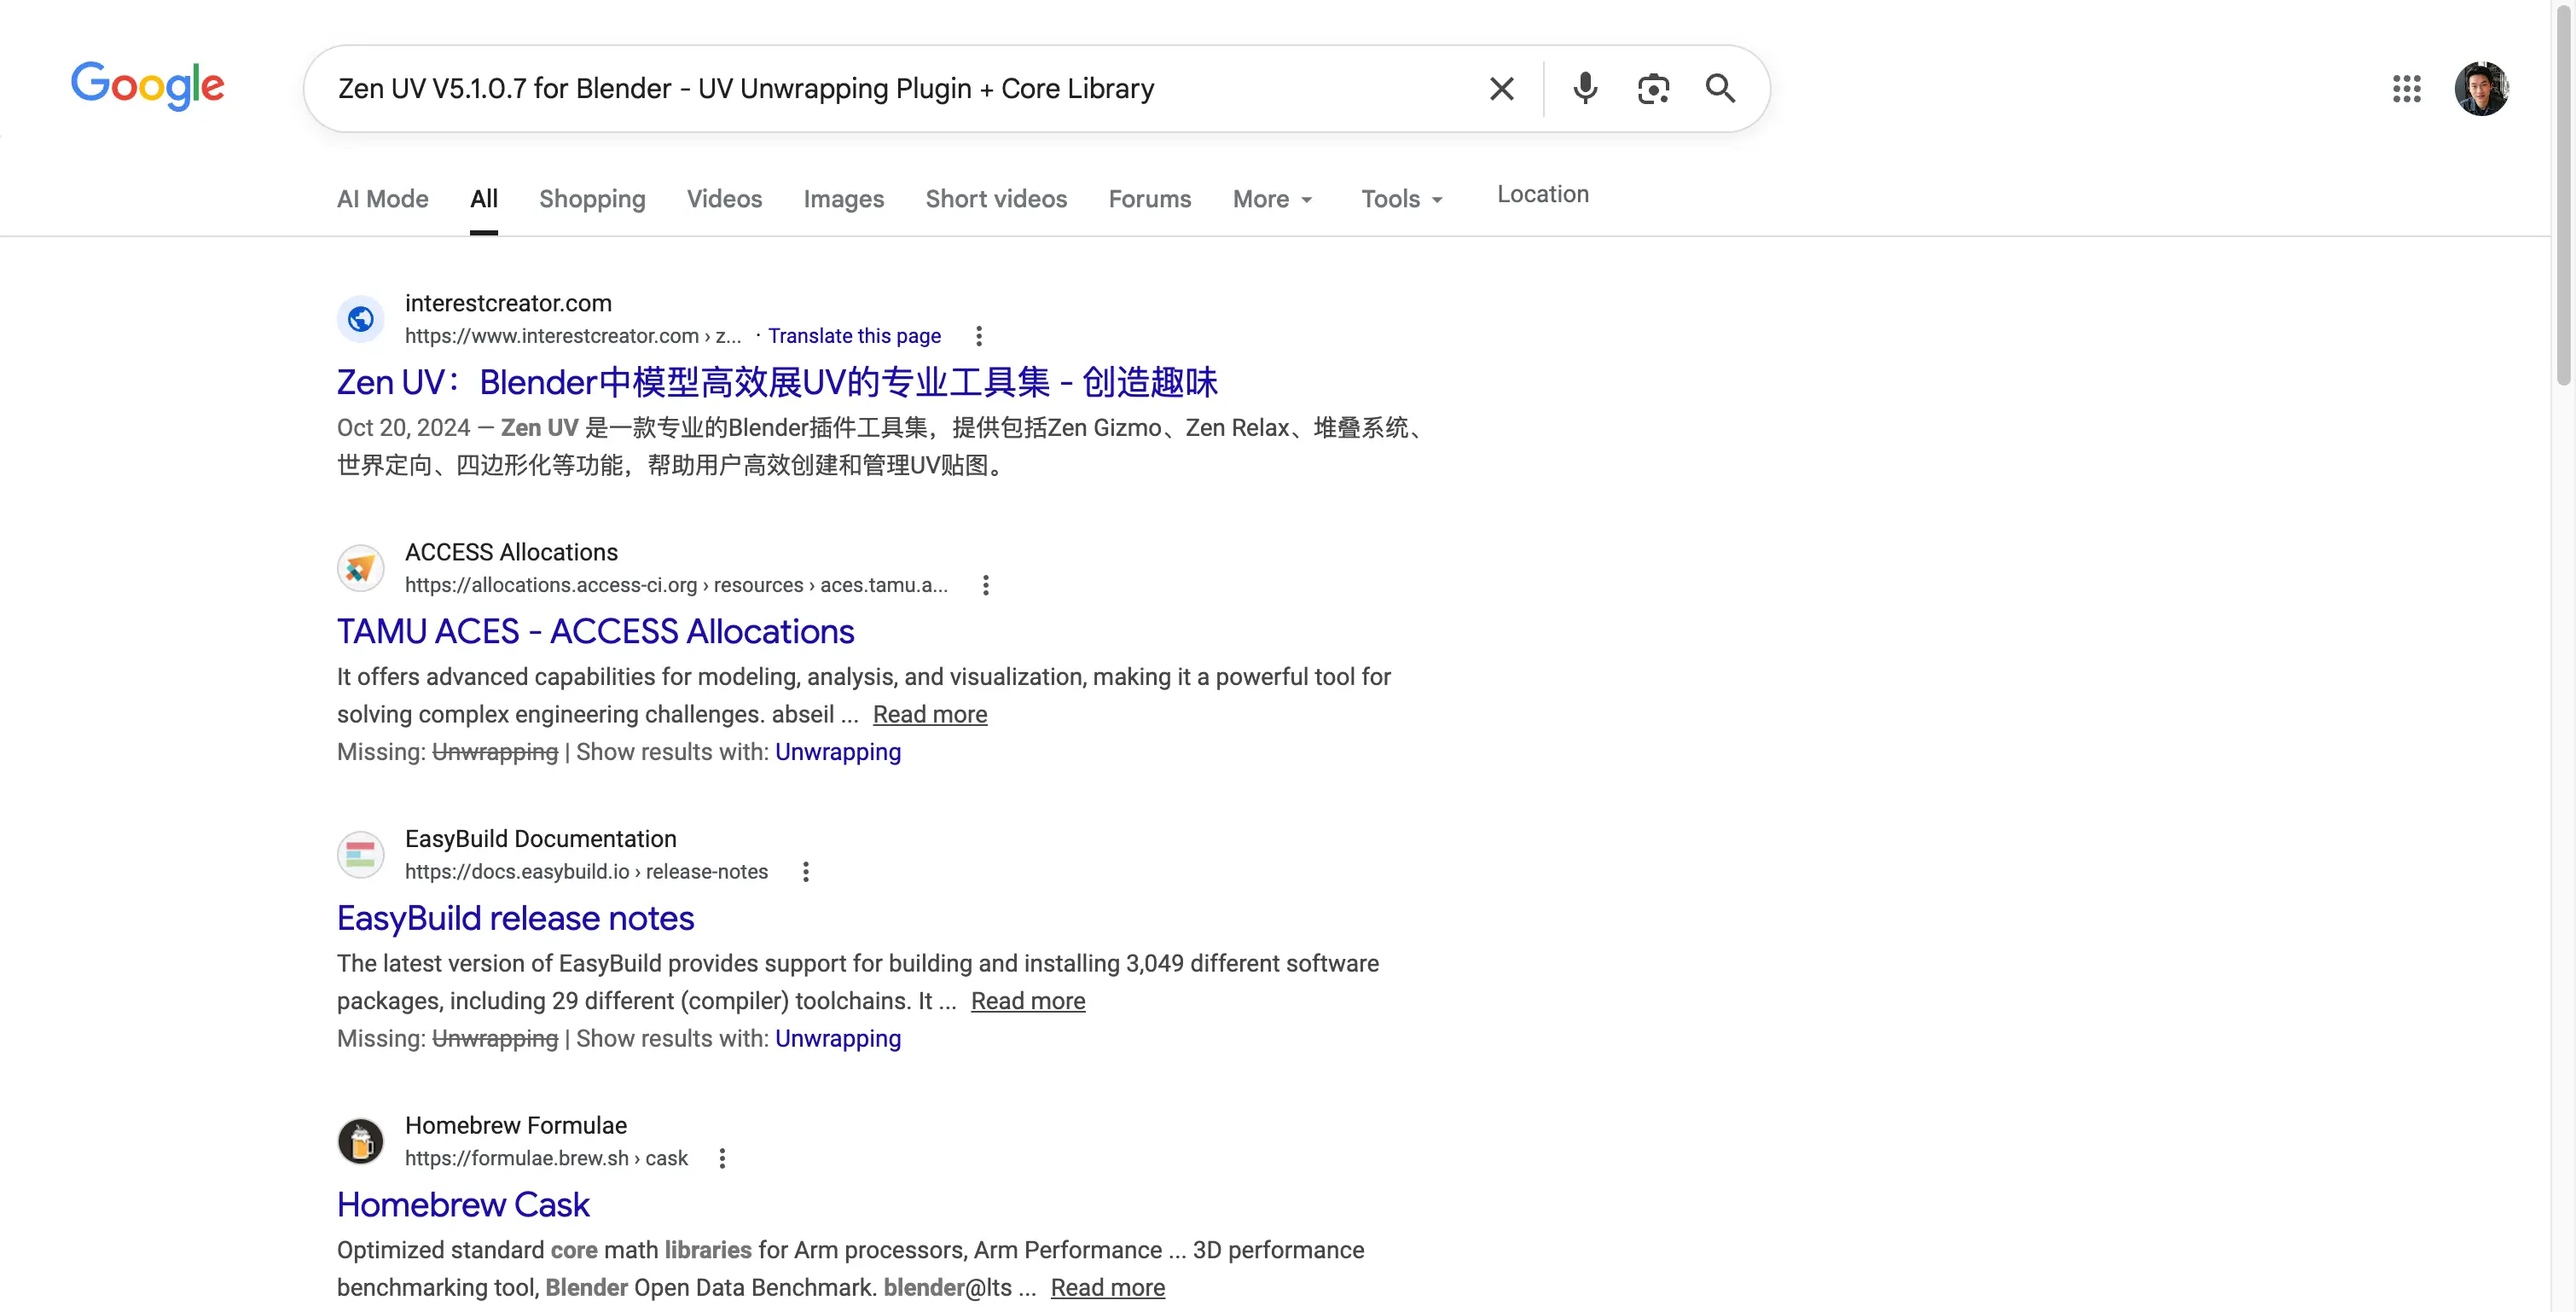Click inside the search text field

(900, 89)
